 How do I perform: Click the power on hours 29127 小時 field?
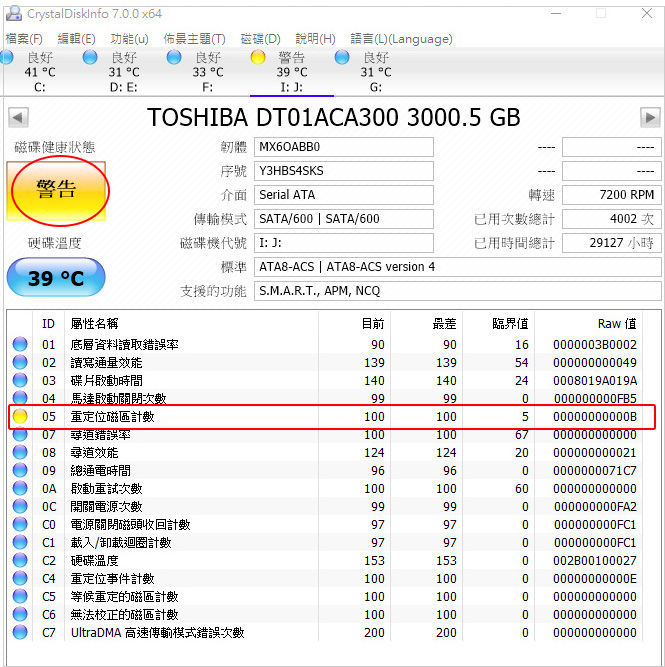pyautogui.click(x=612, y=243)
